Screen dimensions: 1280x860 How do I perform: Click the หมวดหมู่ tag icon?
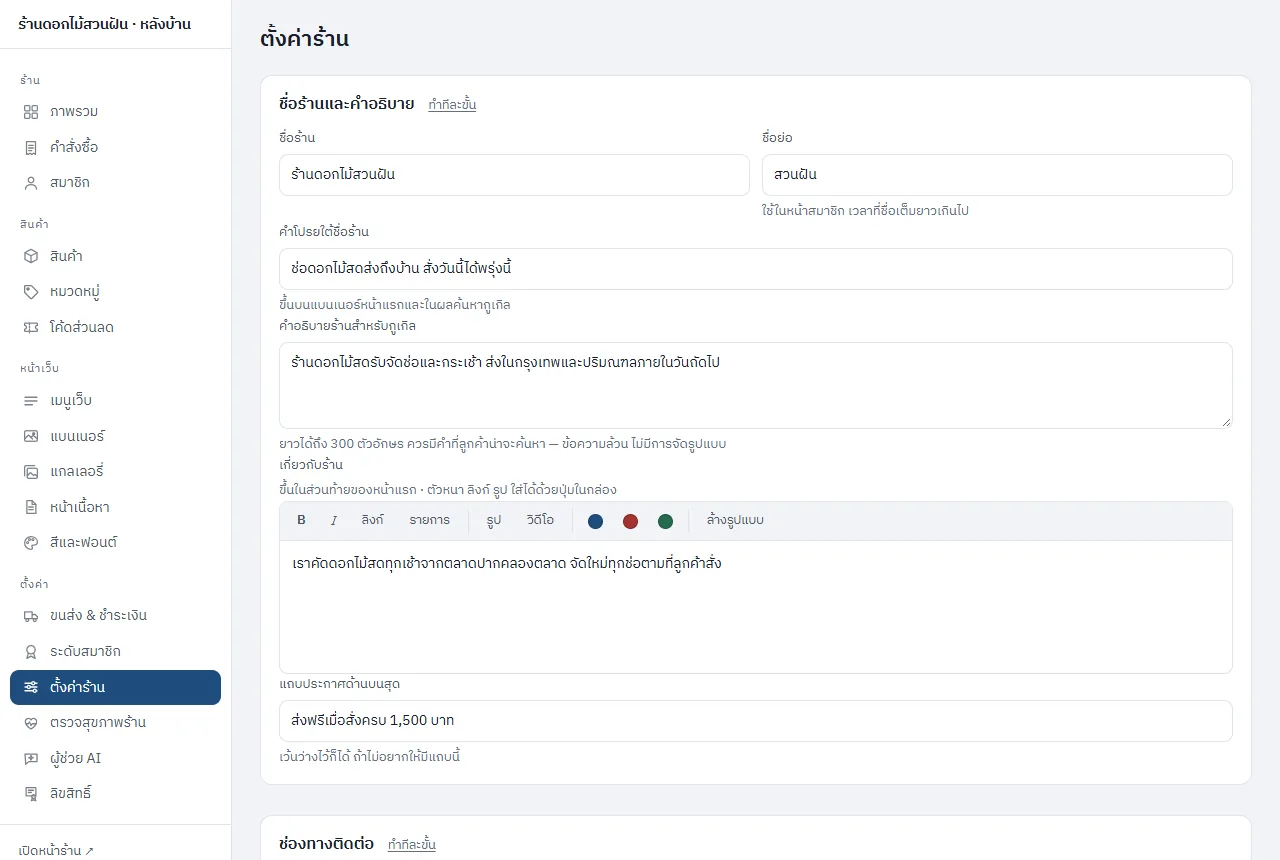click(x=31, y=292)
